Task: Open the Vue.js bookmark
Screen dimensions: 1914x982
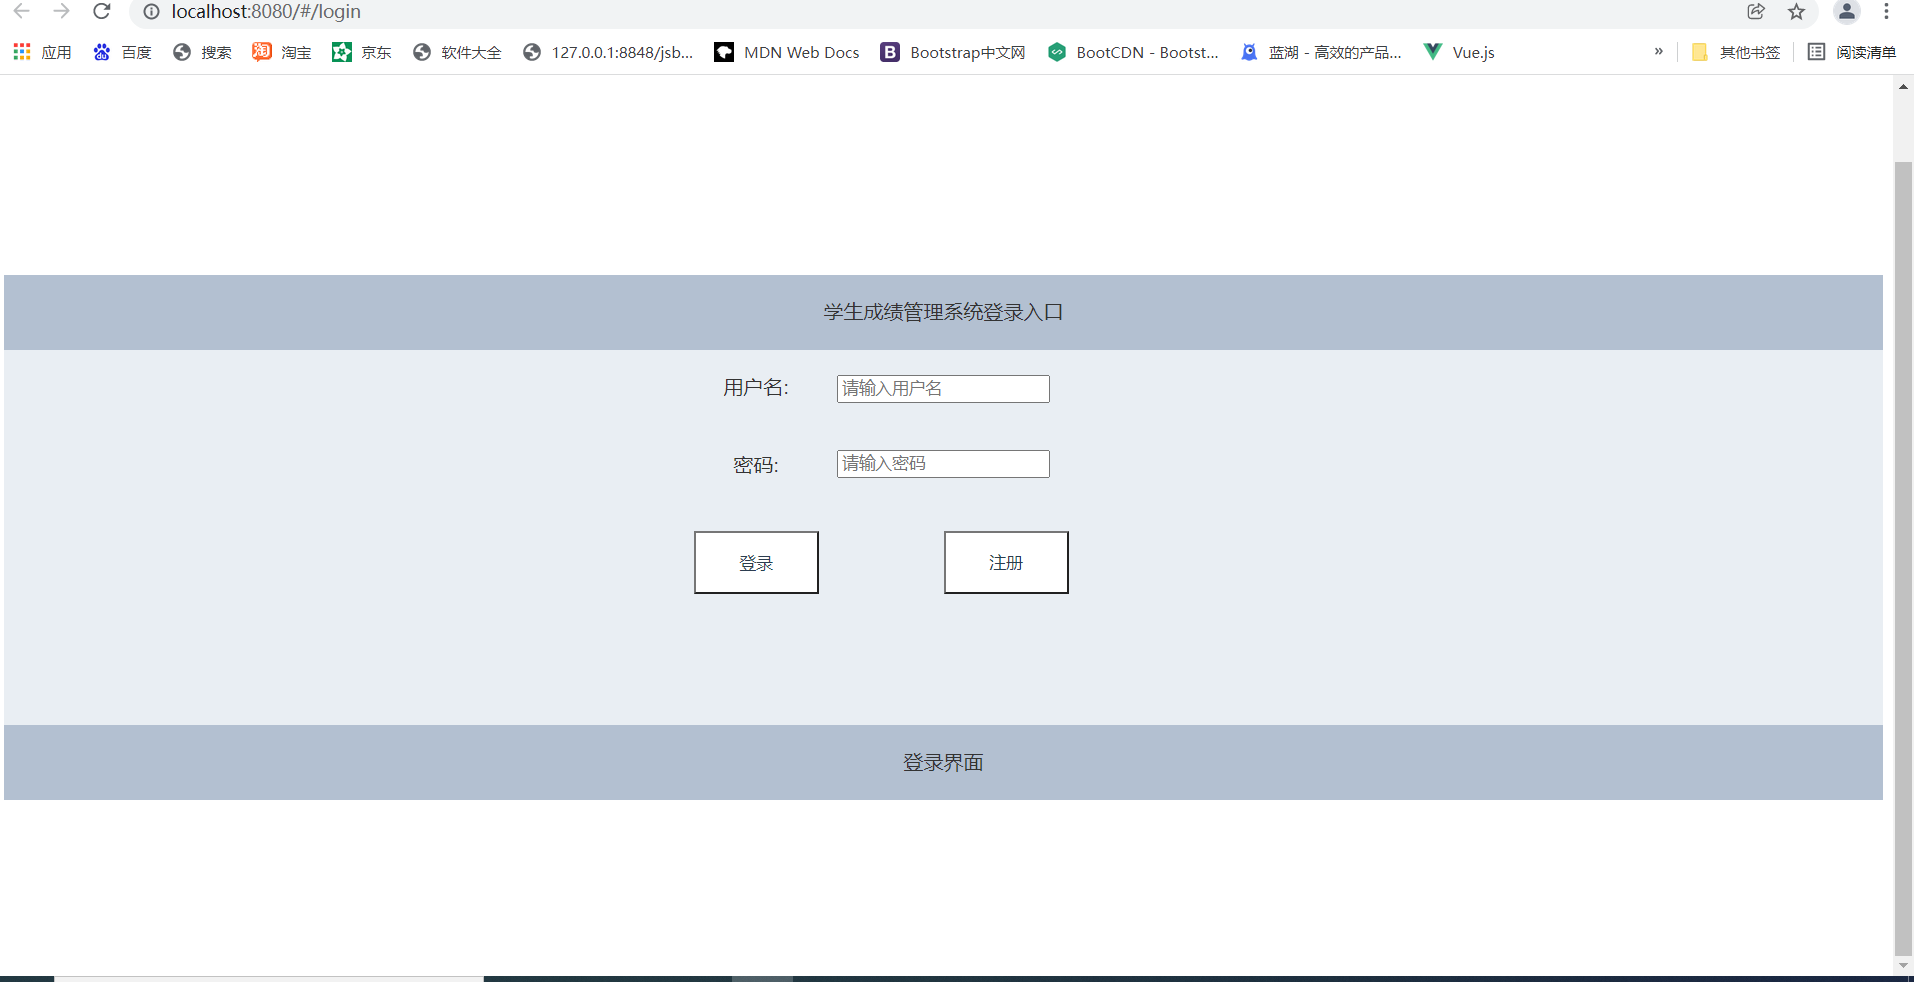Action: coord(1459,52)
